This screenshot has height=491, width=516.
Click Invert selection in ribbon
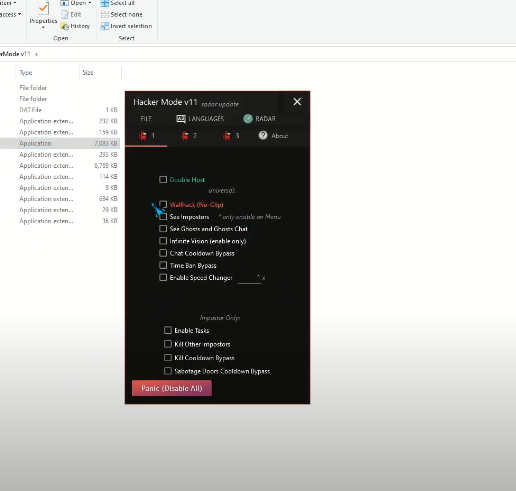coord(126,26)
